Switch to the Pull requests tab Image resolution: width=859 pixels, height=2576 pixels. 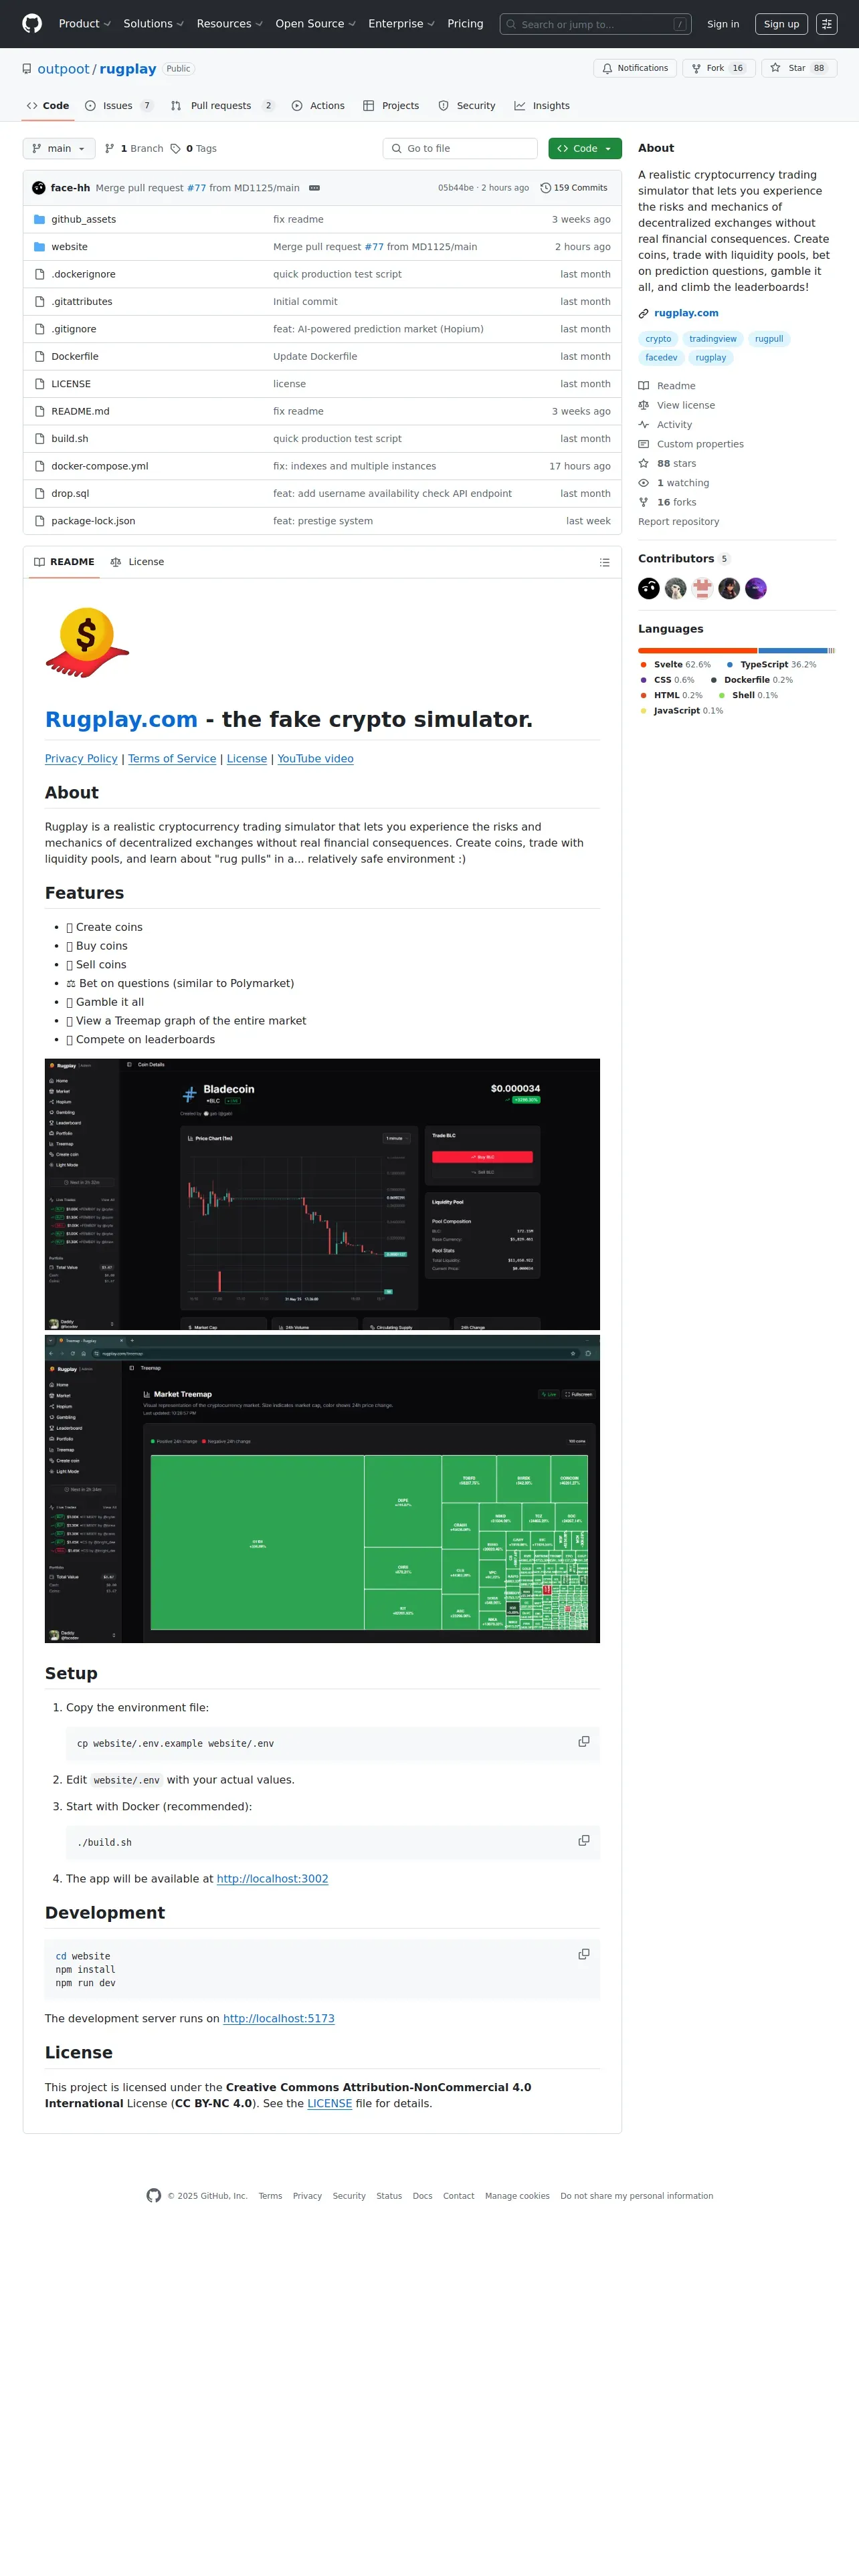click(x=222, y=106)
